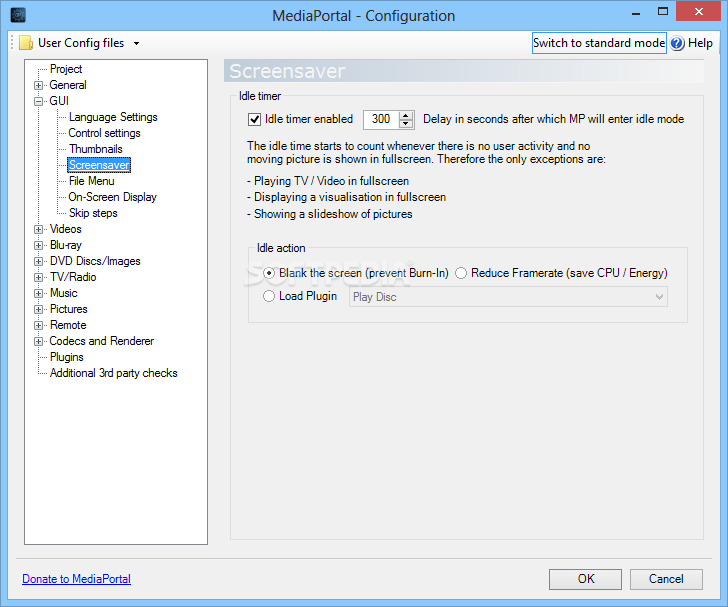
Task: Open Additional 3rd party checks
Action: pos(113,373)
